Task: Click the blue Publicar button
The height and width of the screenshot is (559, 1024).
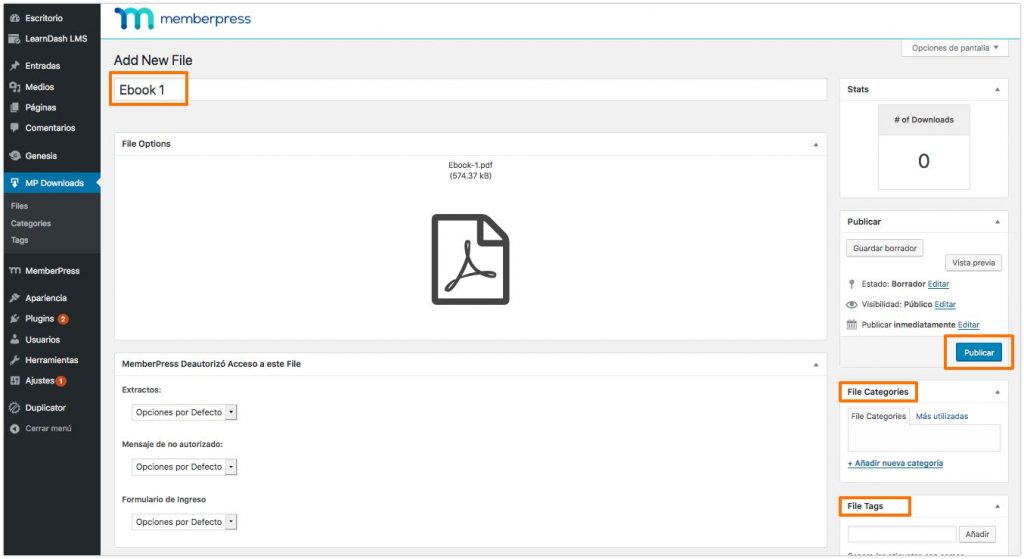Action: coord(978,353)
